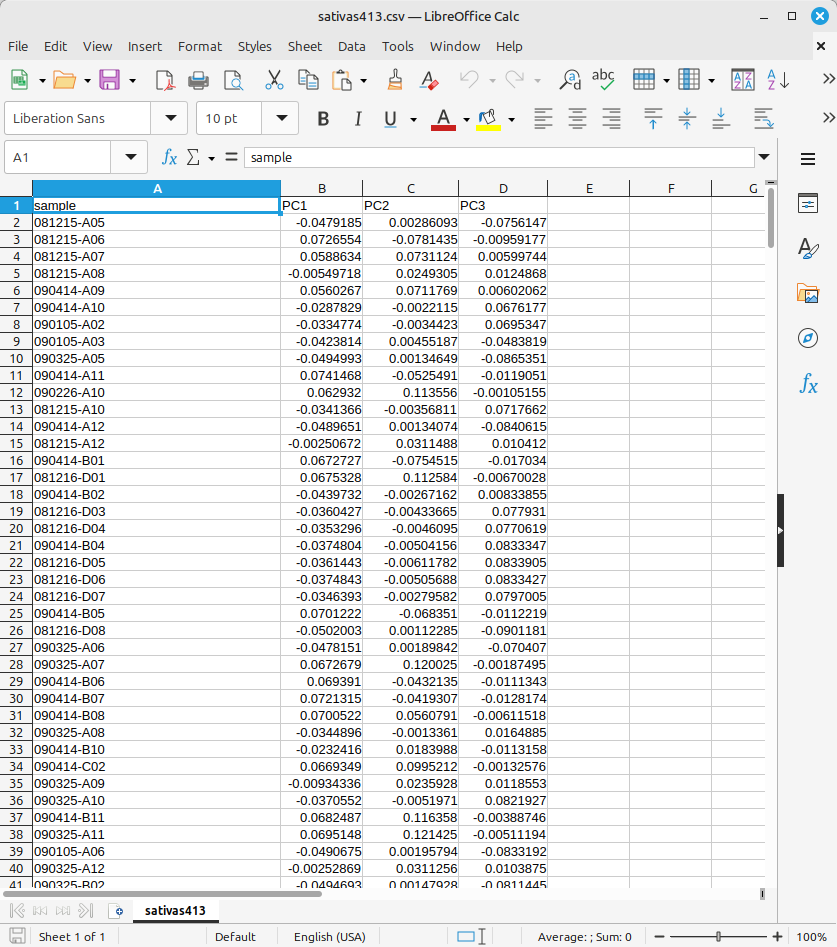Screen dimensions: 837x947
Task: Click the formula input line
Action: click(498, 157)
